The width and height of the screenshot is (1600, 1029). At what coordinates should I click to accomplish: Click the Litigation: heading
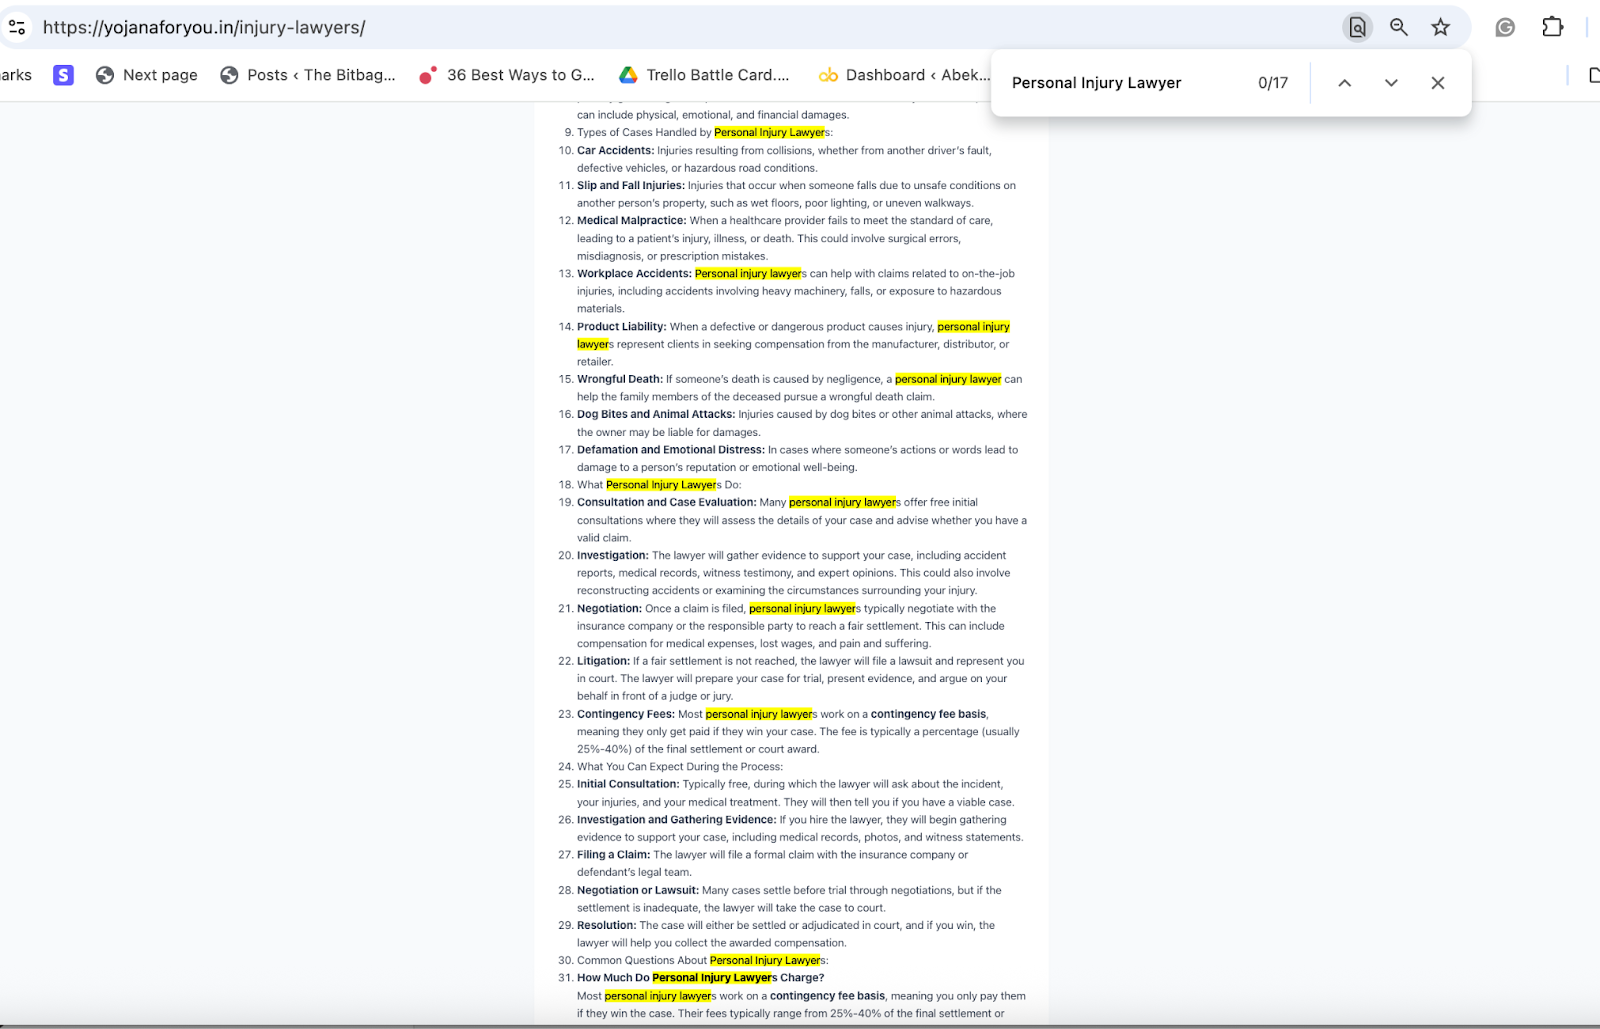[x=603, y=661]
